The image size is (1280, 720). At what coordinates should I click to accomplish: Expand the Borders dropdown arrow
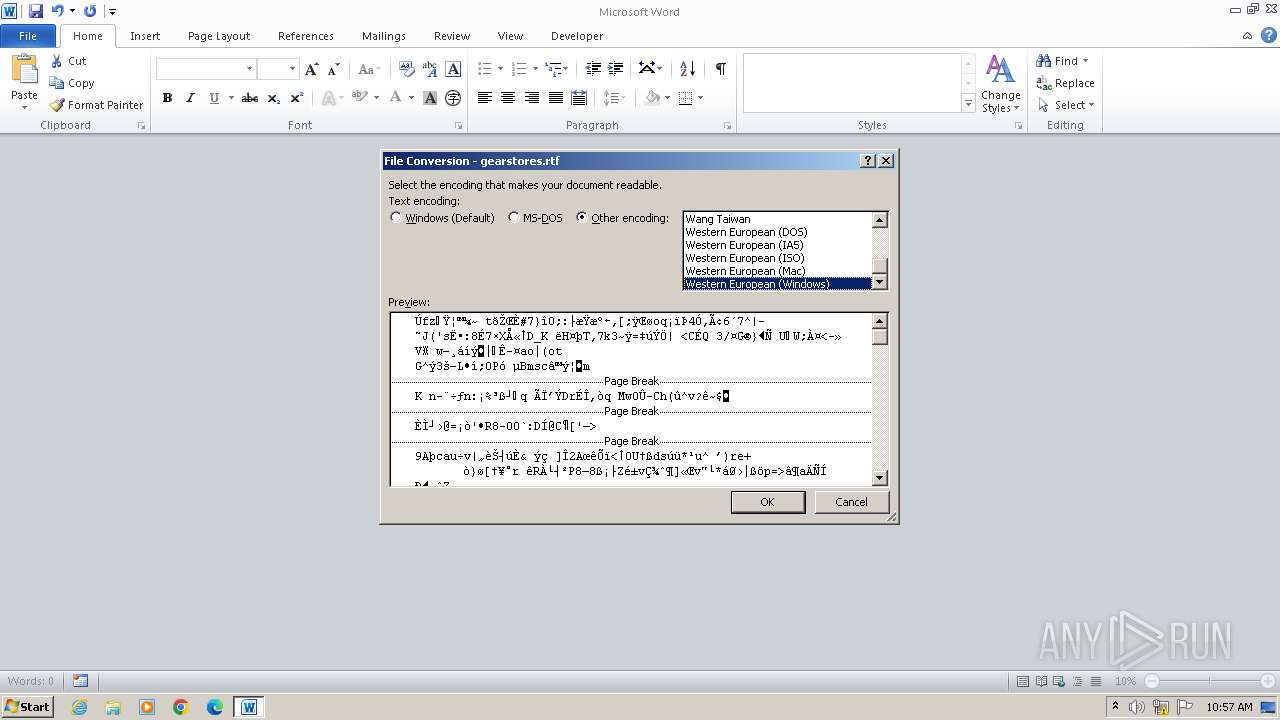(x=701, y=98)
